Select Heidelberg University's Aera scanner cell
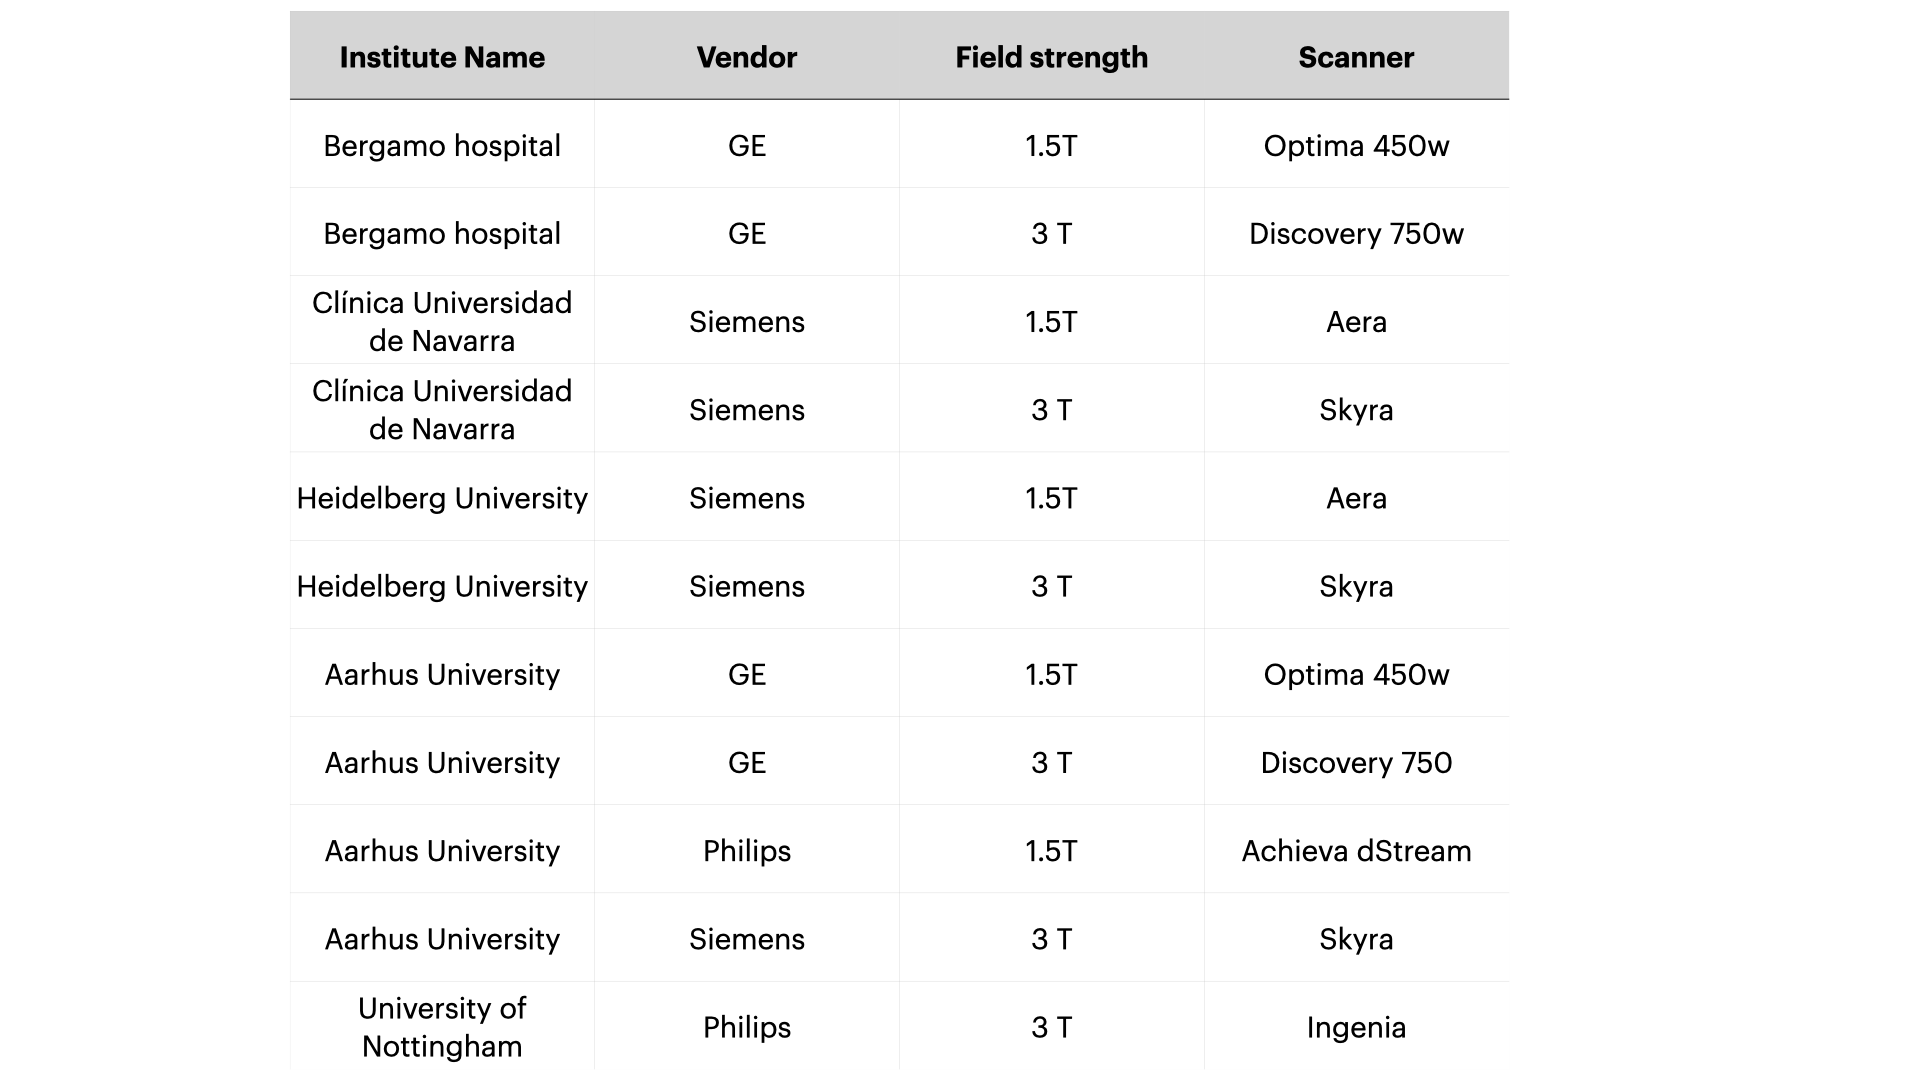 [1356, 498]
